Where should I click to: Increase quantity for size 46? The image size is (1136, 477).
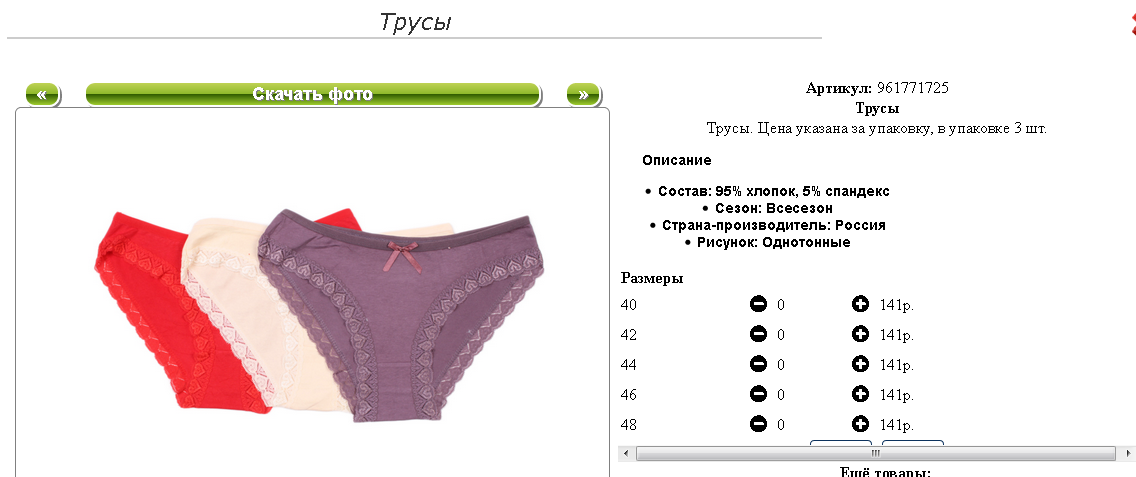(x=860, y=394)
